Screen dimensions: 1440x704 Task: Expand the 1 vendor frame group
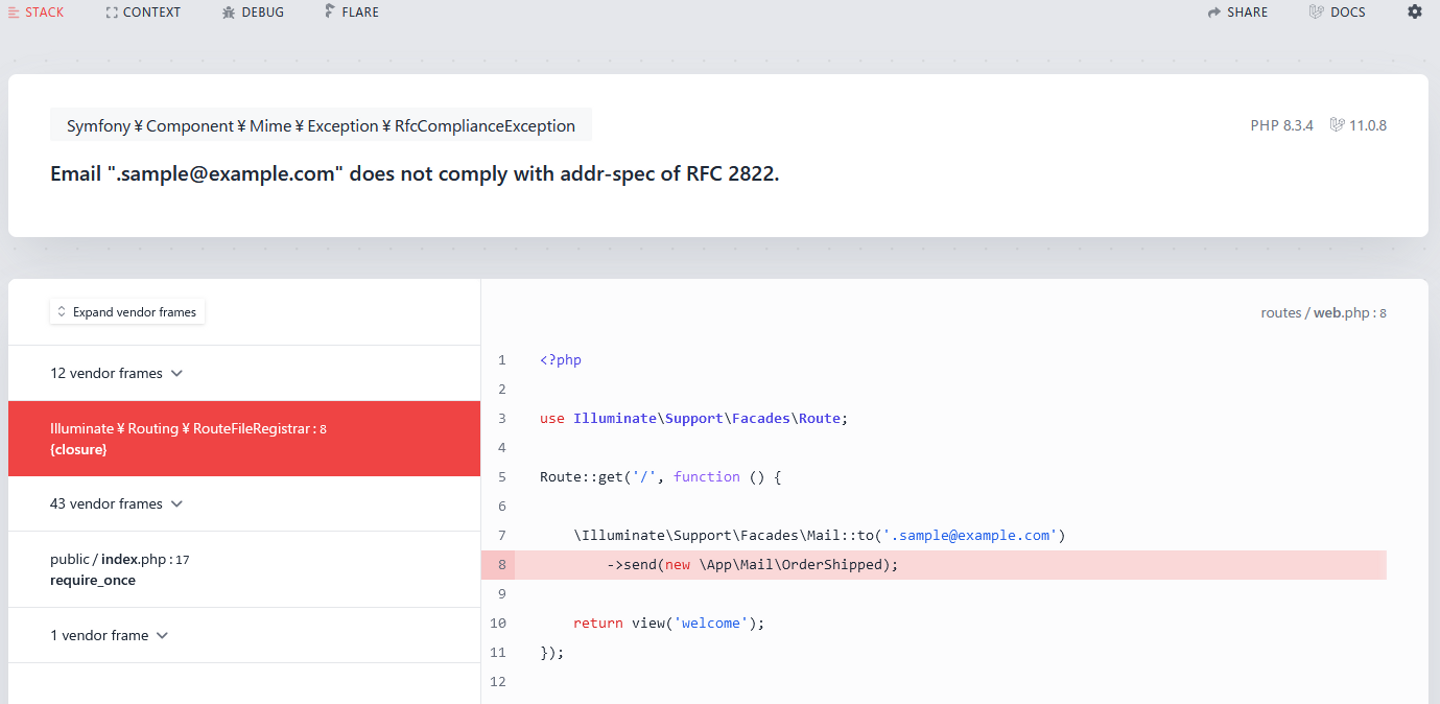tap(108, 635)
